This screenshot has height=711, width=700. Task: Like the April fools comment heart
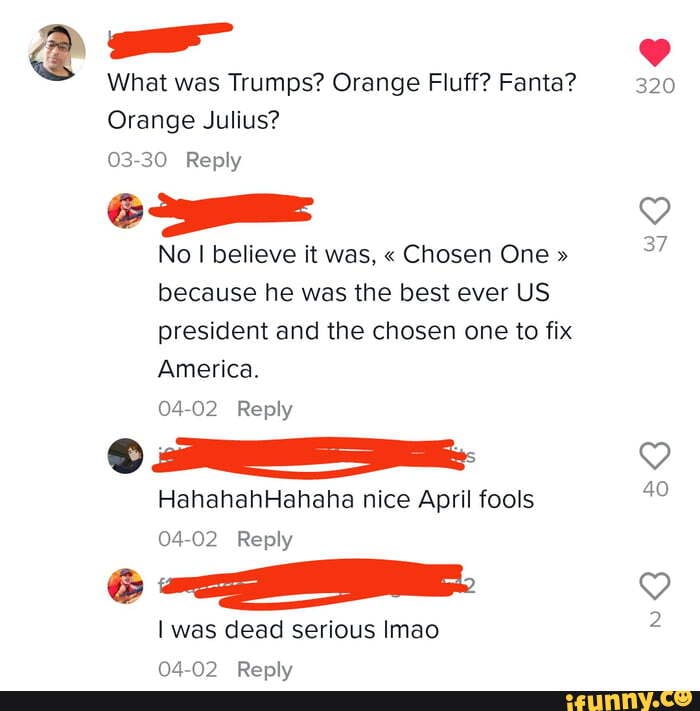pos(655,456)
